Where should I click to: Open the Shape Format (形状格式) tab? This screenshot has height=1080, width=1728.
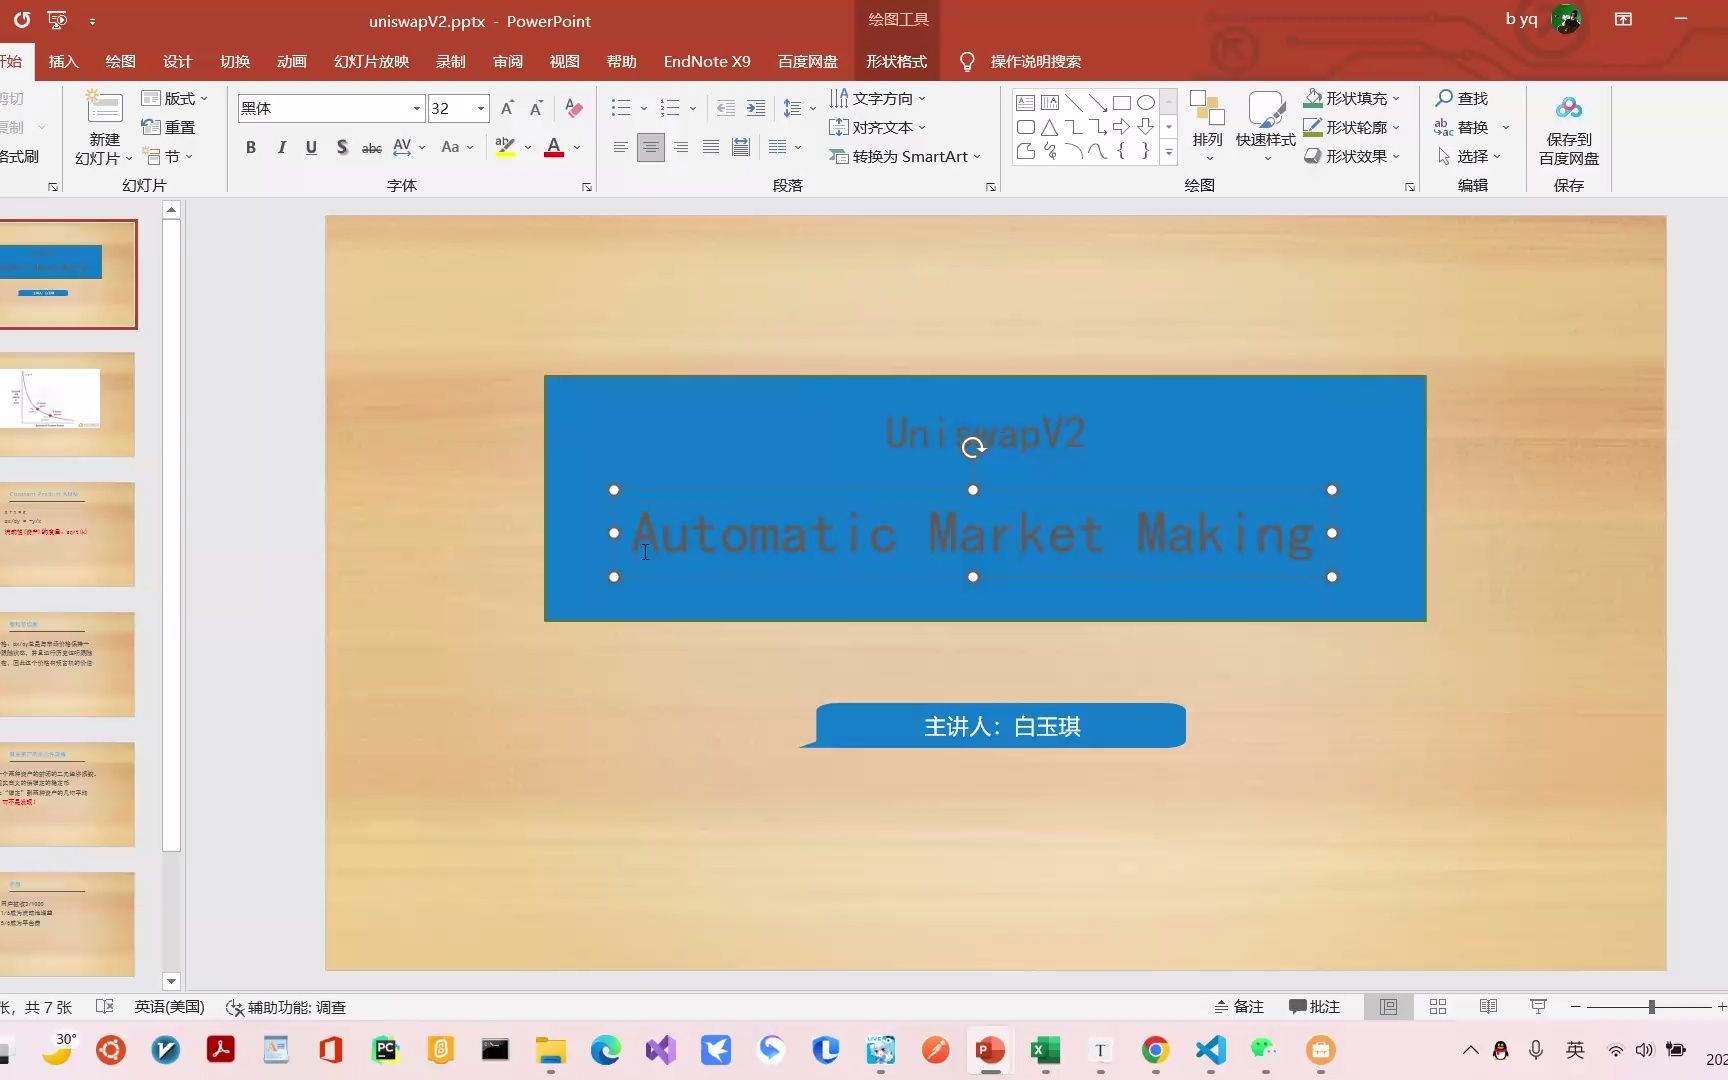pos(896,61)
